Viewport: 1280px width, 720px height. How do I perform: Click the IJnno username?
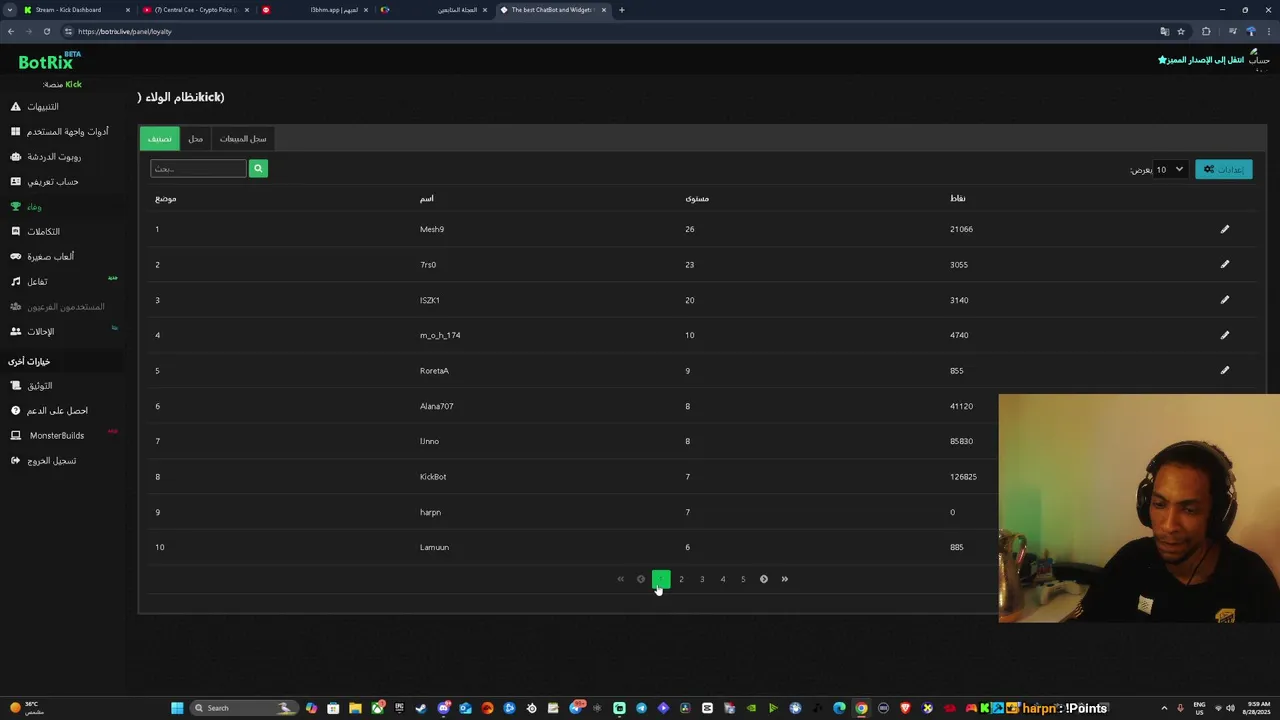pos(429,441)
